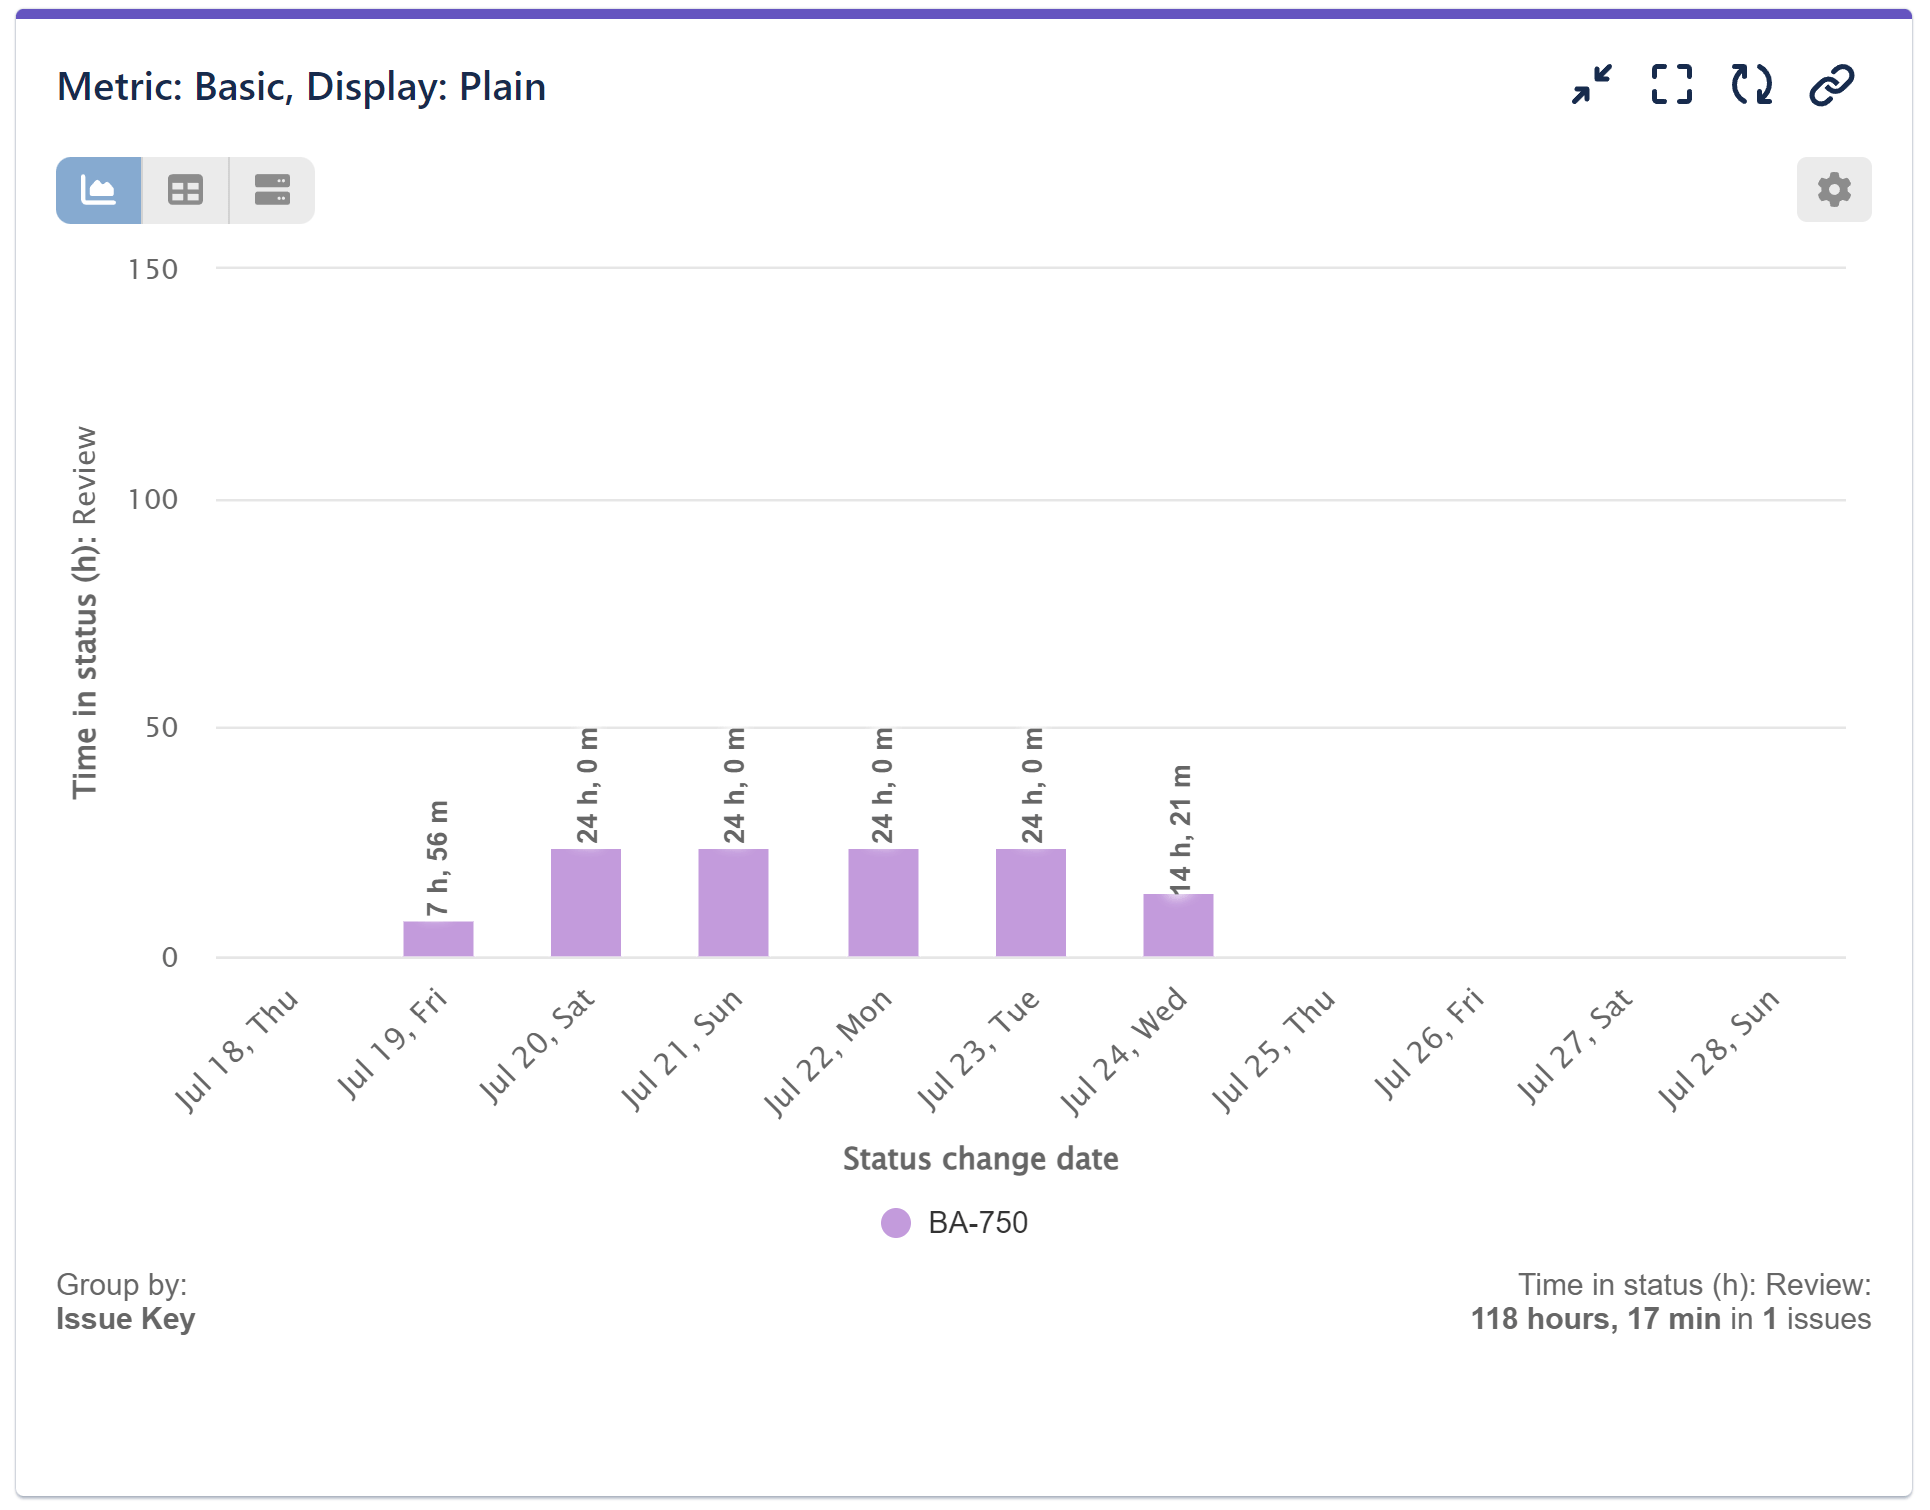Refresh the chart data

coord(1751,85)
